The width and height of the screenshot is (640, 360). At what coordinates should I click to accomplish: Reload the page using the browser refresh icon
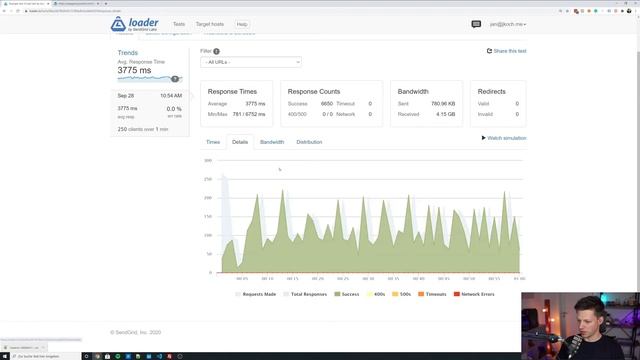click(x=18, y=11)
